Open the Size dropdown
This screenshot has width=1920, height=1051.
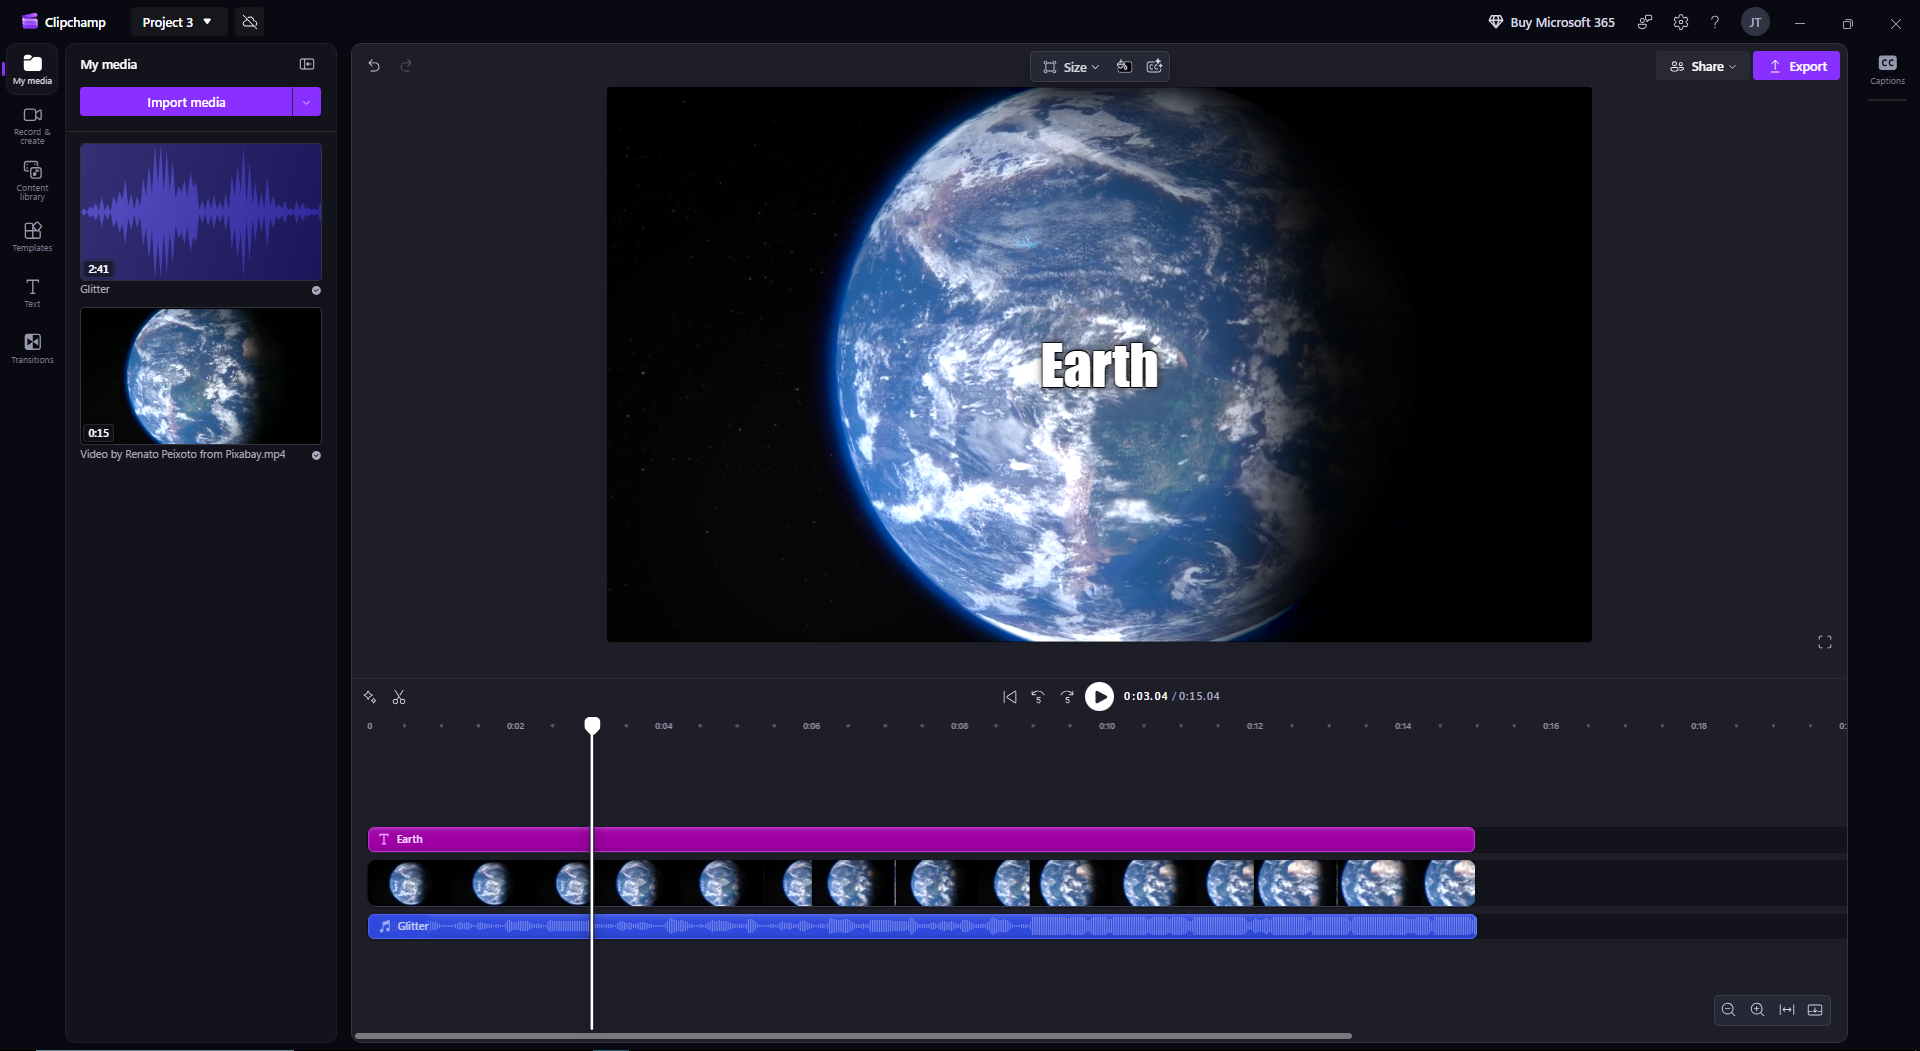1071,67
